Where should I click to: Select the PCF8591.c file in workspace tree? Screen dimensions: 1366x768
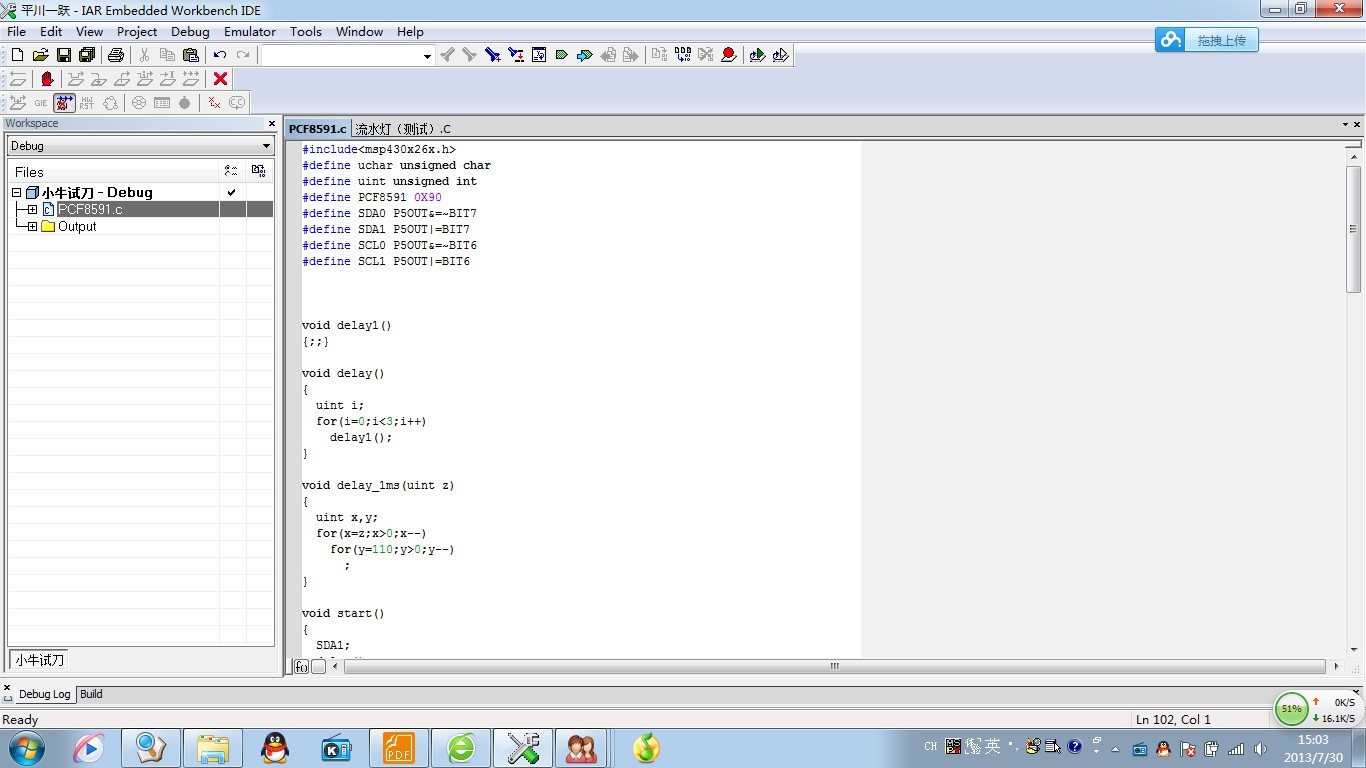pos(90,210)
